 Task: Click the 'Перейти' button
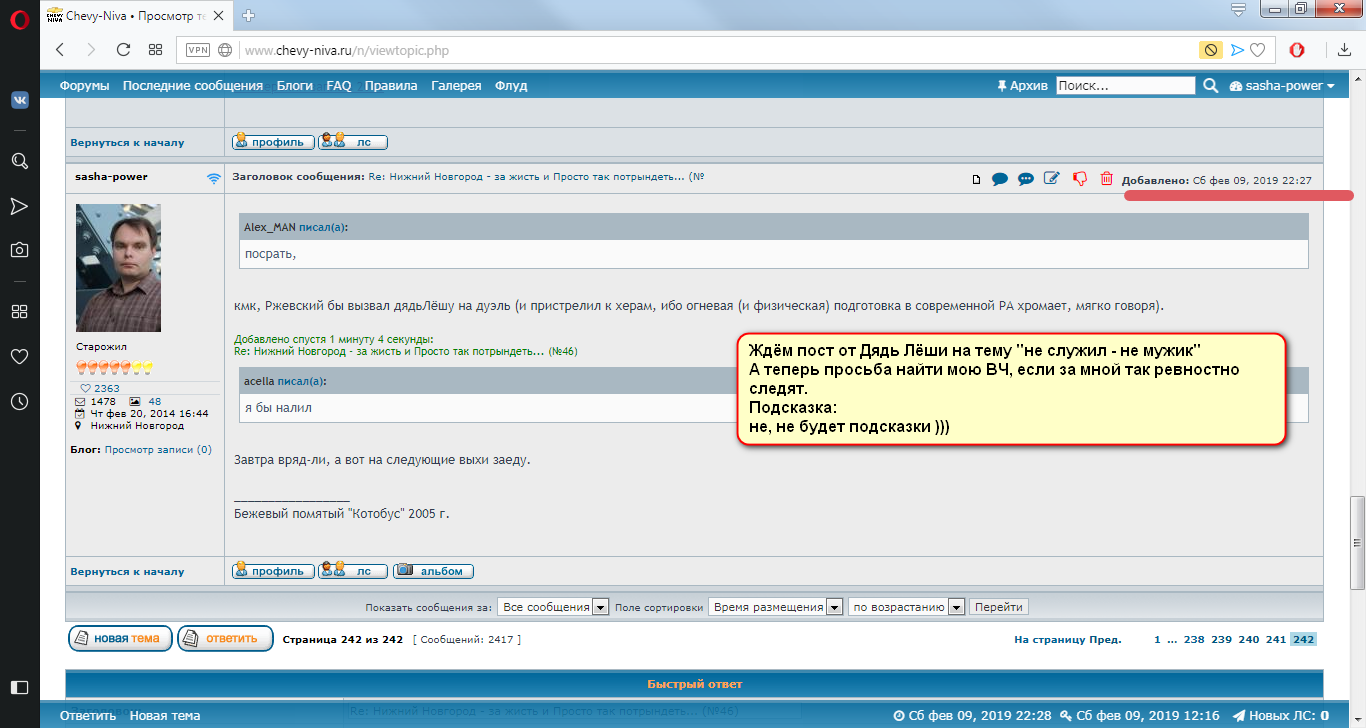click(998, 607)
